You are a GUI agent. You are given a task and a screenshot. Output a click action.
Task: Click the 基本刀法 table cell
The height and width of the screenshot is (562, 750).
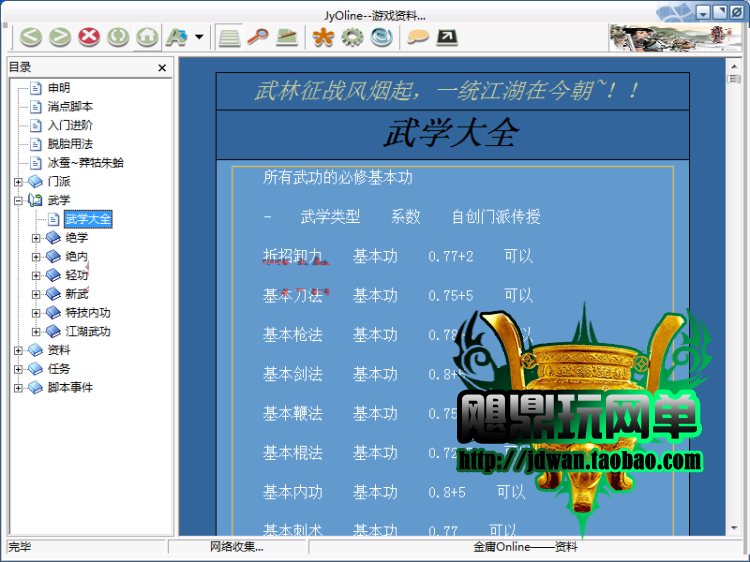point(292,296)
